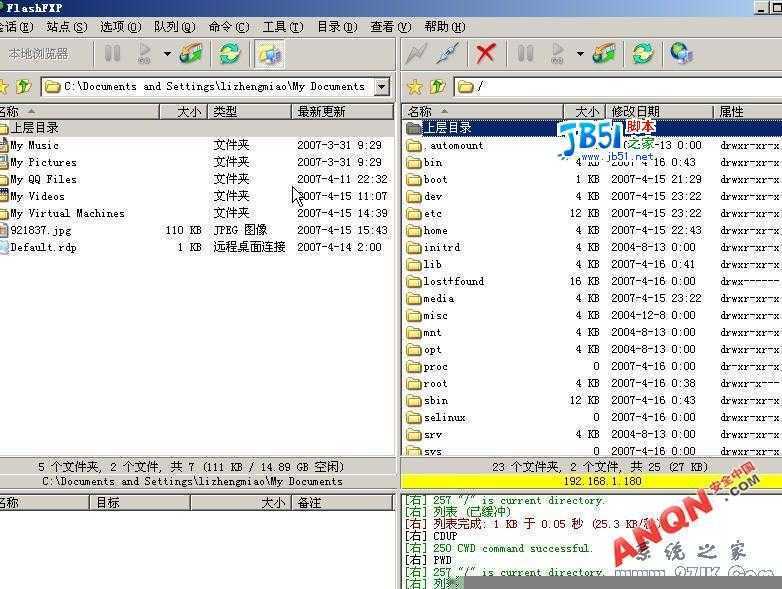
Task: Select the Default.rdp file
Action: 43,247
